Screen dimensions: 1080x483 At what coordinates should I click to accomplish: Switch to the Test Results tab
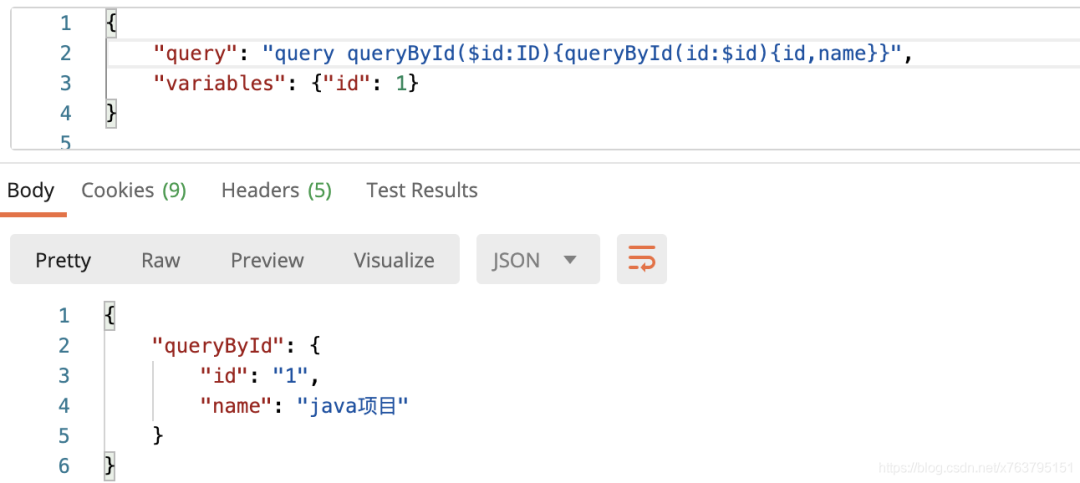[x=422, y=190]
